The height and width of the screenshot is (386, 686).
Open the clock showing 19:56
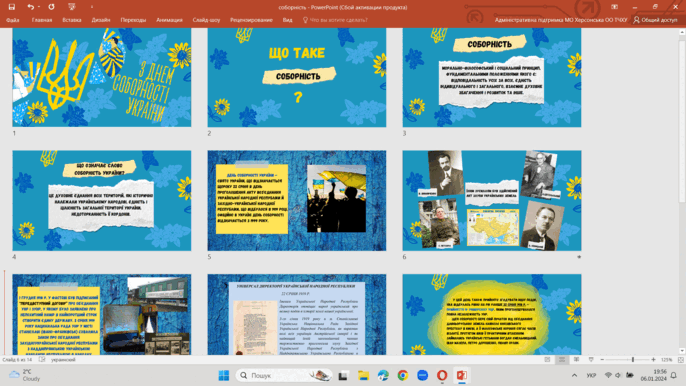pyautogui.click(x=653, y=375)
